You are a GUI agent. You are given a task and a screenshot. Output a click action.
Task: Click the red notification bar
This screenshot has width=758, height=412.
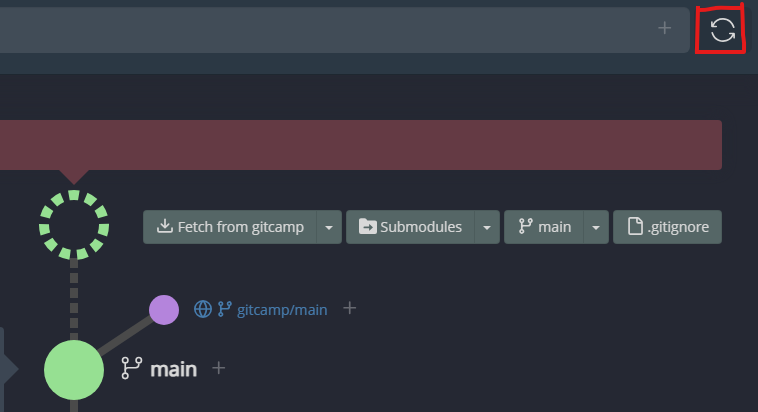point(360,145)
